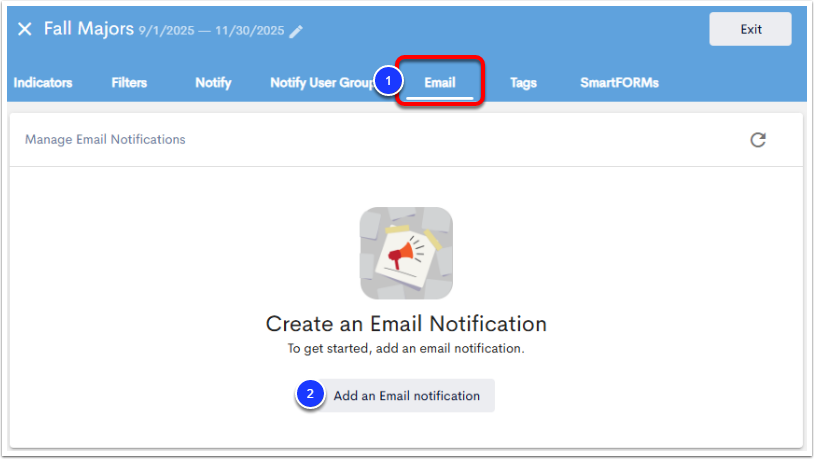
Task: Refresh the Manage Email Notifications list
Action: click(758, 140)
